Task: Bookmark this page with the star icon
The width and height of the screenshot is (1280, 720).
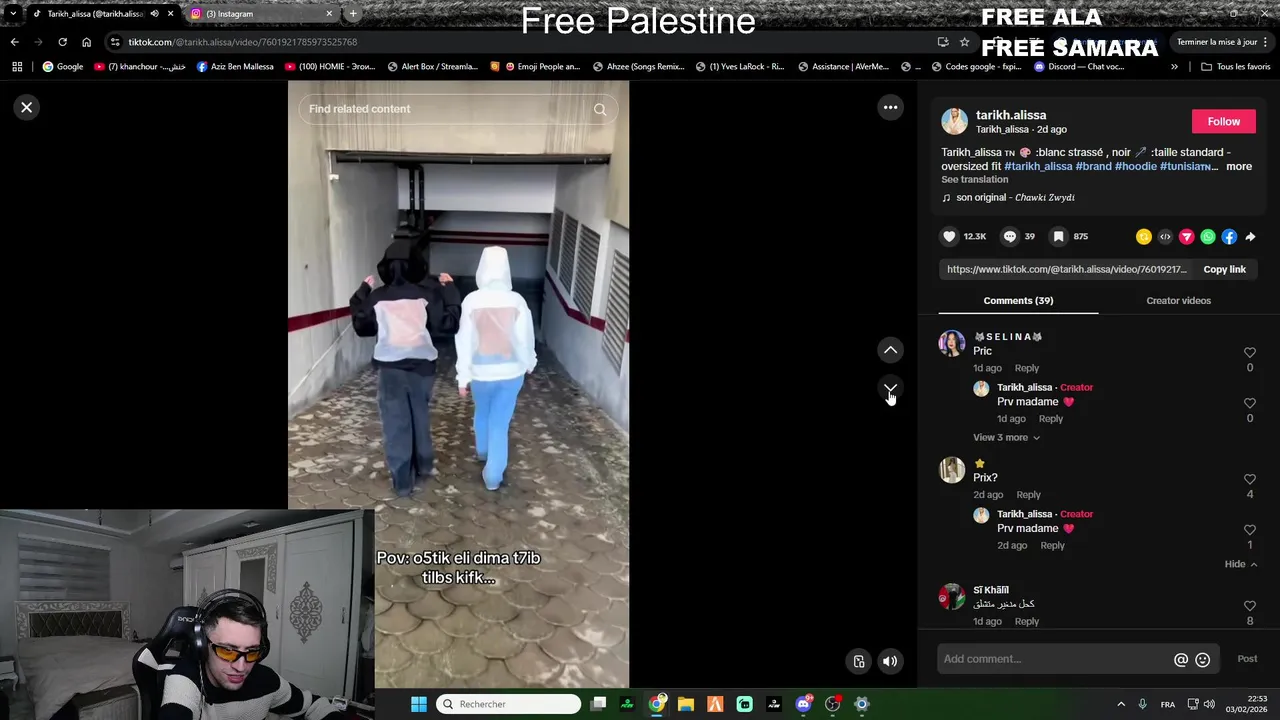Action: tap(964, 42)
